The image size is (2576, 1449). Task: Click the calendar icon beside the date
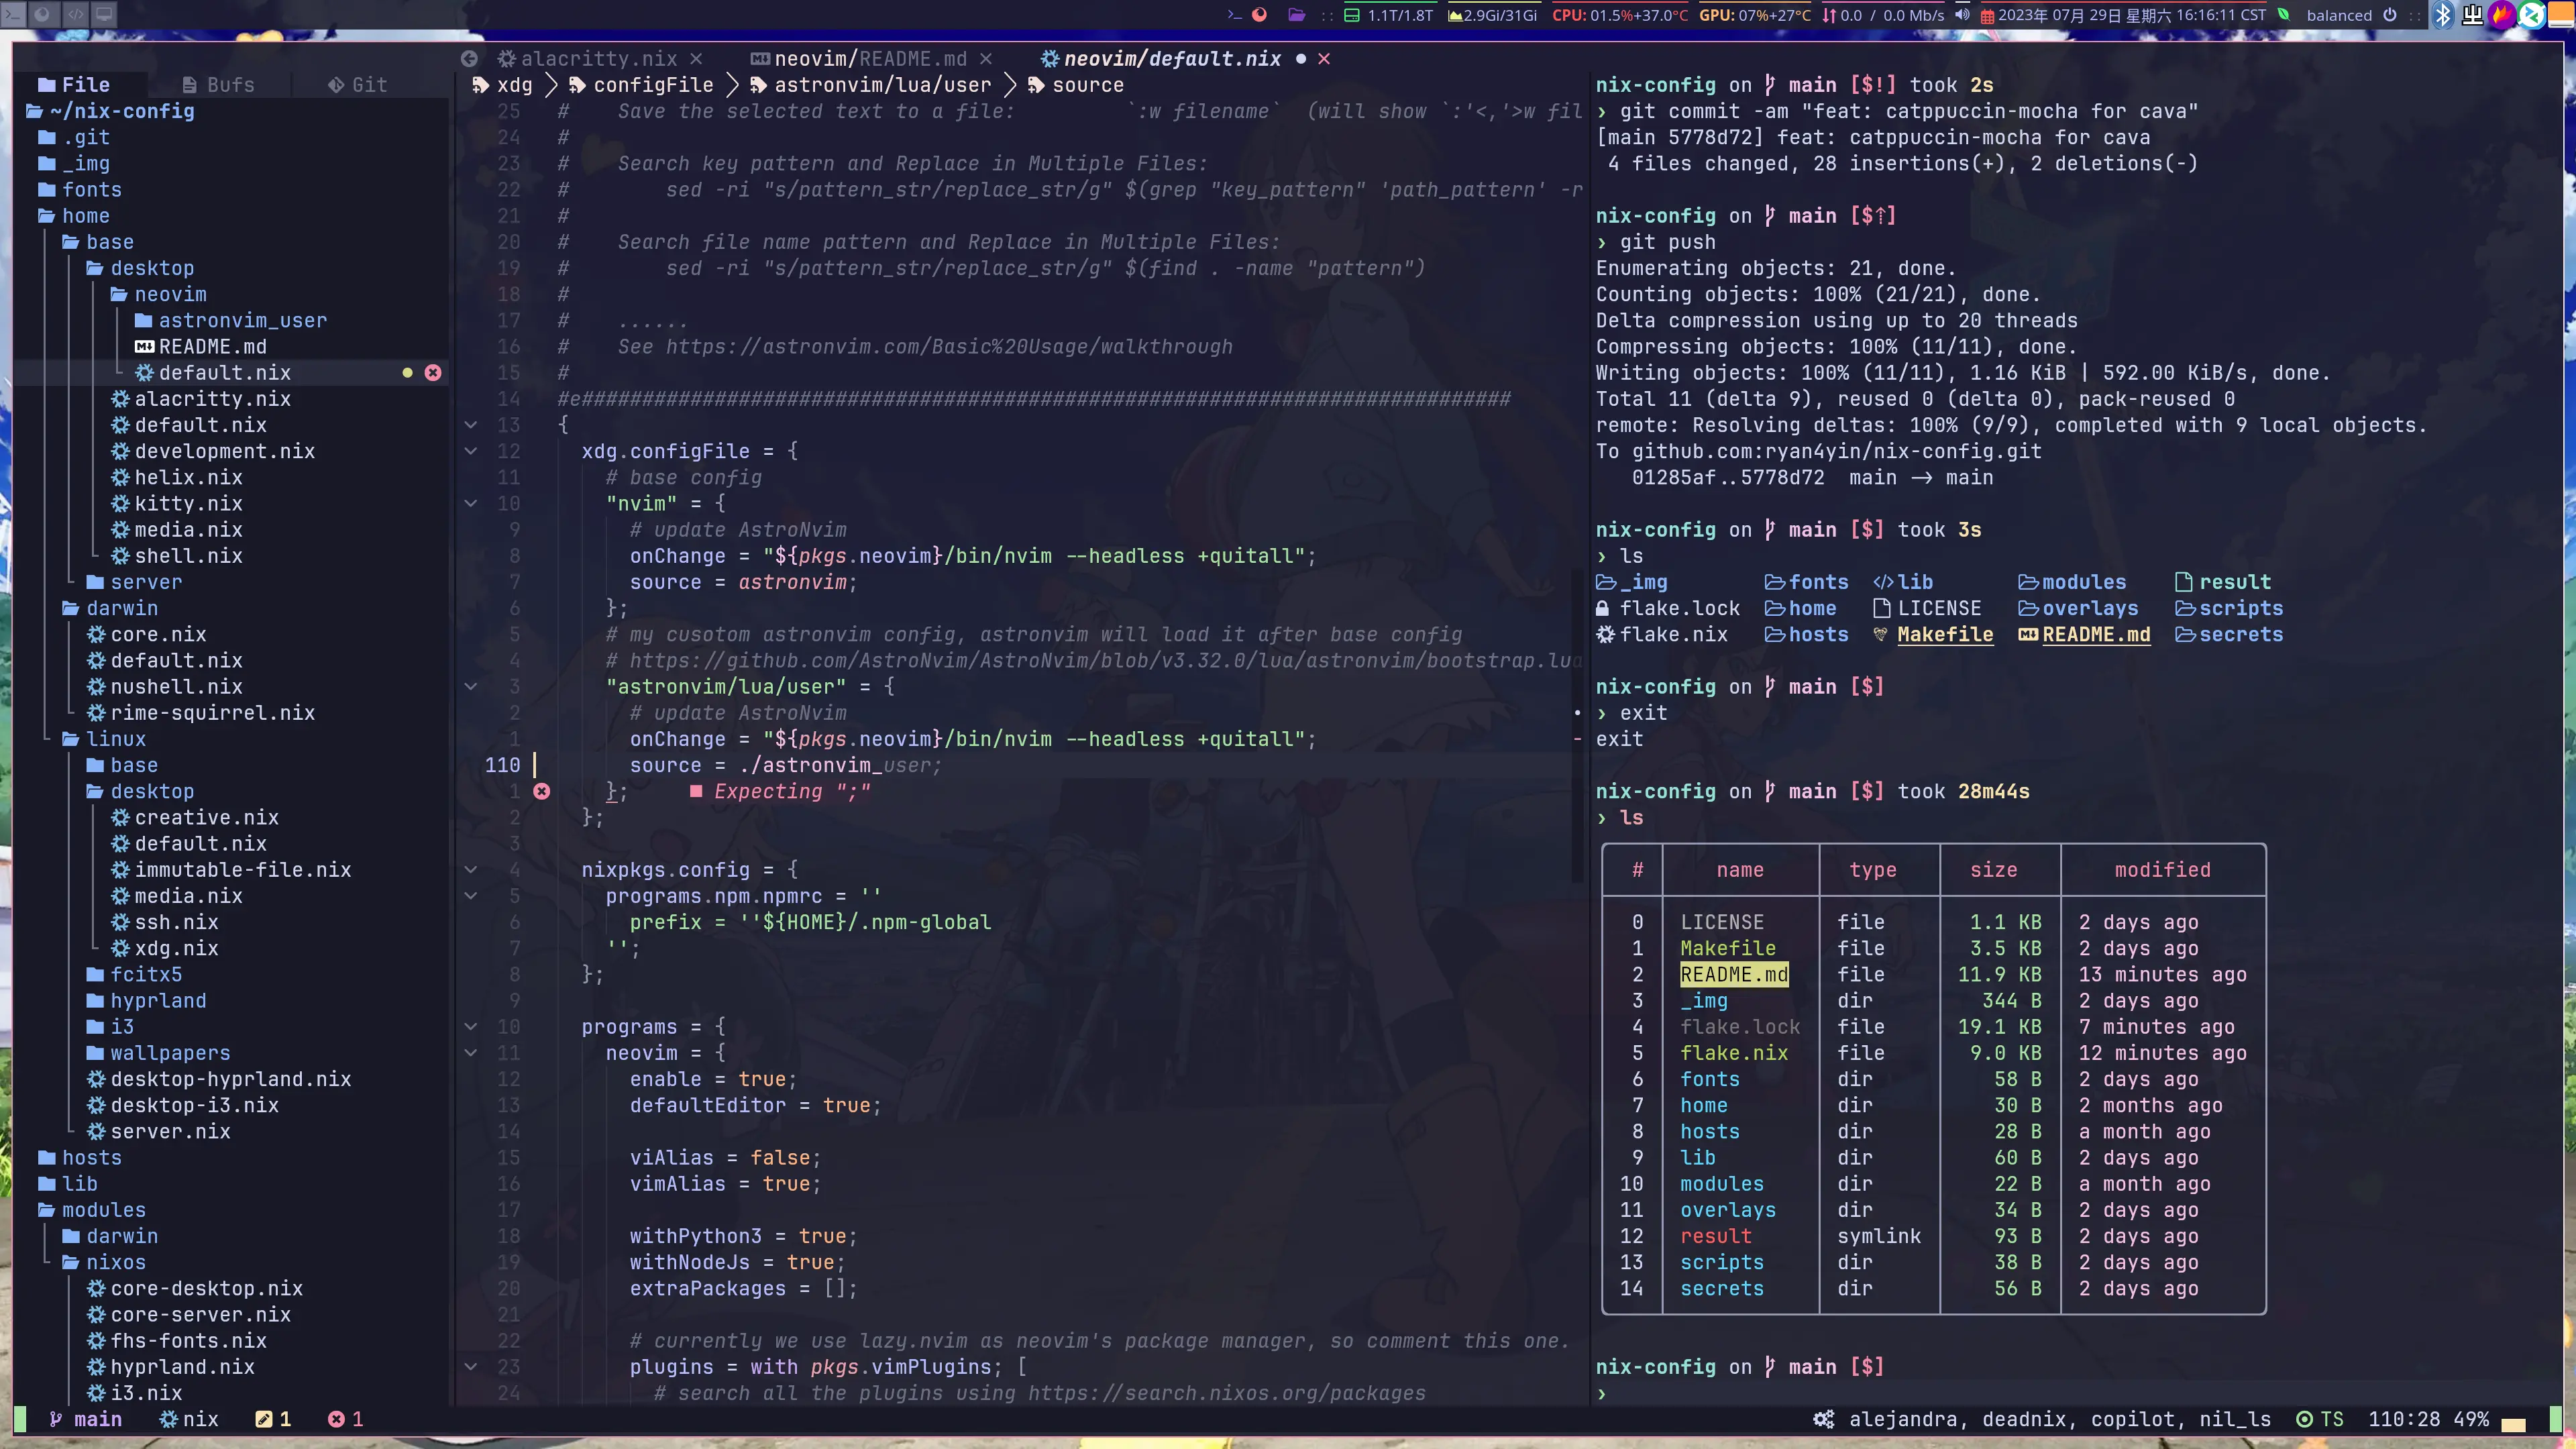click(x=1987, y=16)
